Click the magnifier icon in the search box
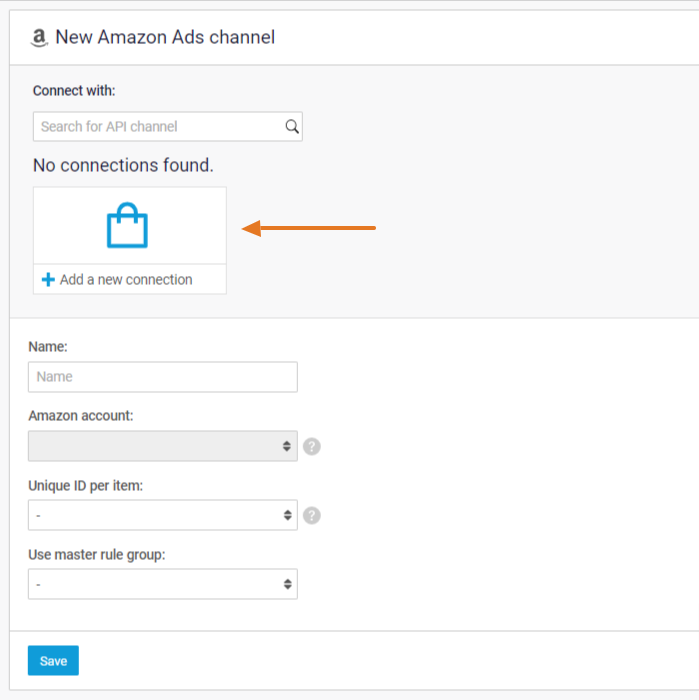Image resolution: width=699 pixels, height=700 pixels. 292,127
